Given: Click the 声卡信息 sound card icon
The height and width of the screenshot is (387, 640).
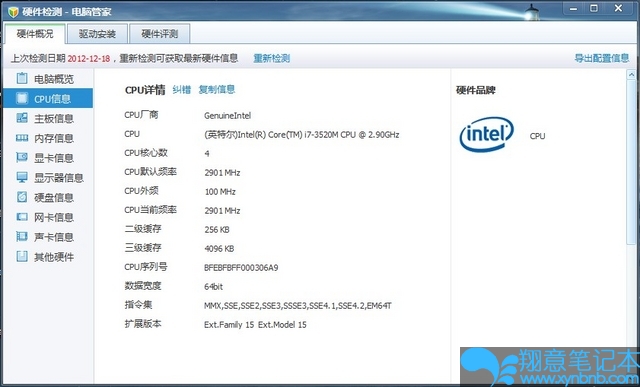Looking at the screenshot, I should [22, 237].
